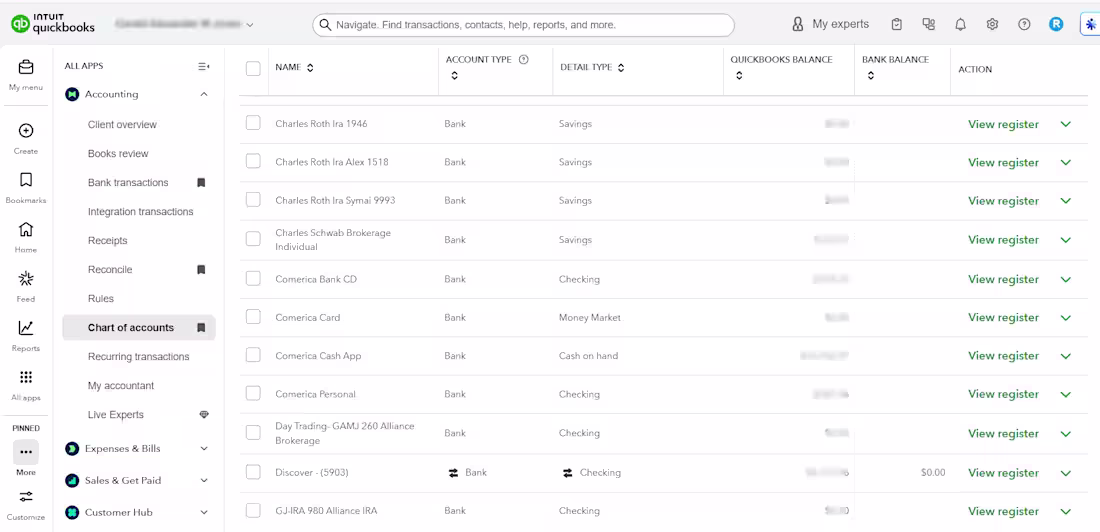The height and width of the screenshot is (532, 1100).
Task: Open Rules menu item
Action: [100, 299]
